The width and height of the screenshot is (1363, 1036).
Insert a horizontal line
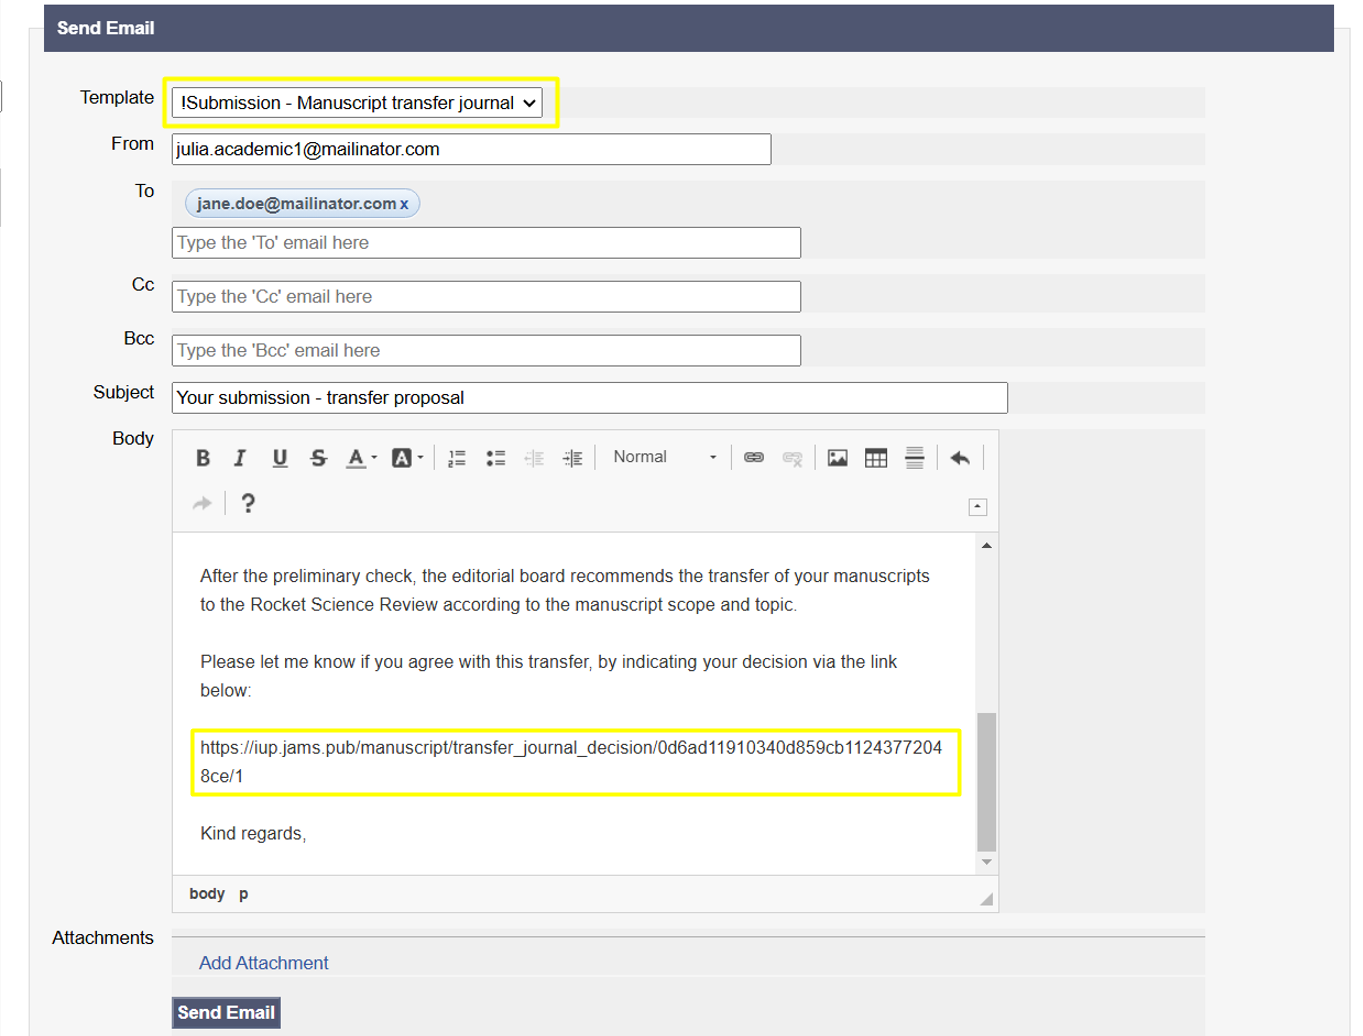point(914,458)
